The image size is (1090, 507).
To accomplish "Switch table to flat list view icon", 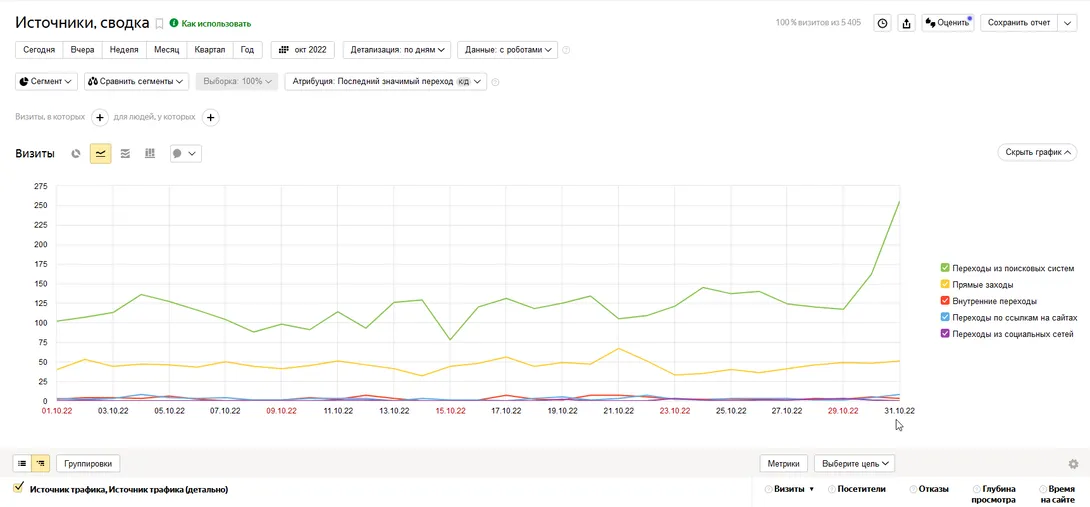I will (x=22, y=463).
